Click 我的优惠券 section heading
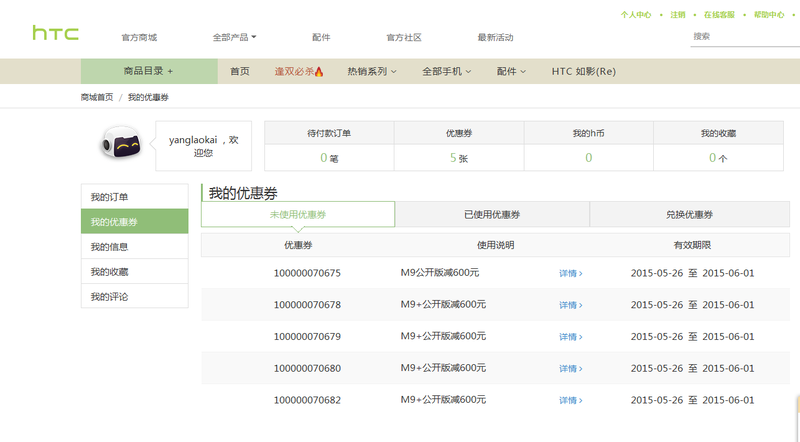 point(243,193)
